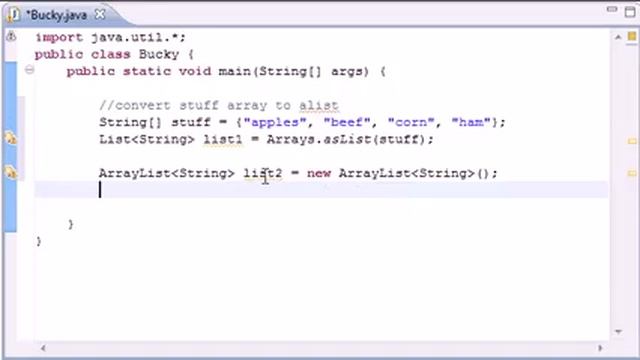Click vertical scrollbar up arrow

618,37
